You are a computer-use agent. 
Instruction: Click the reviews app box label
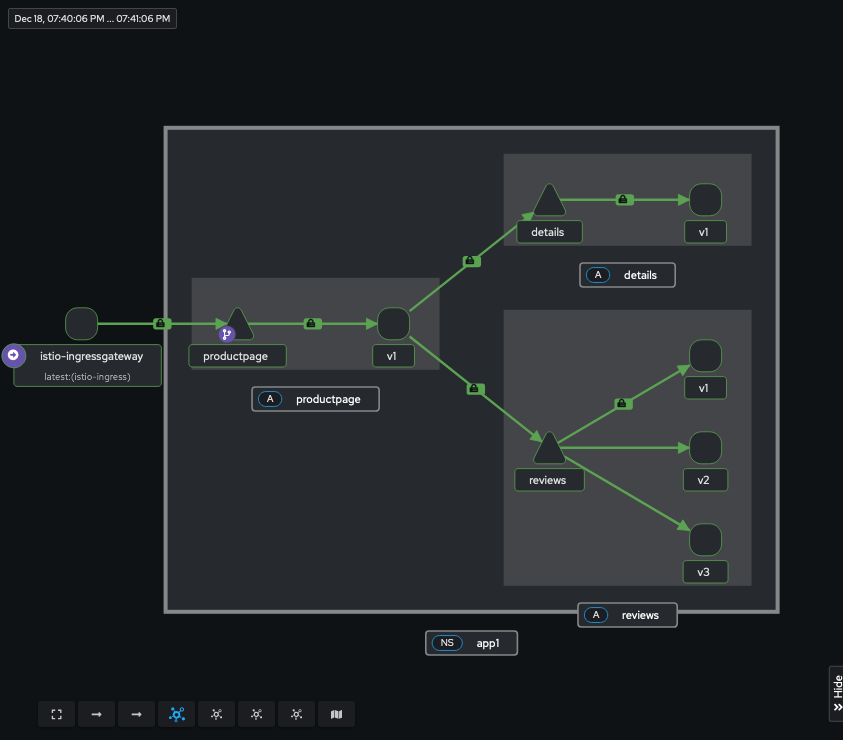pyautogui.click(x=627, y=615)
